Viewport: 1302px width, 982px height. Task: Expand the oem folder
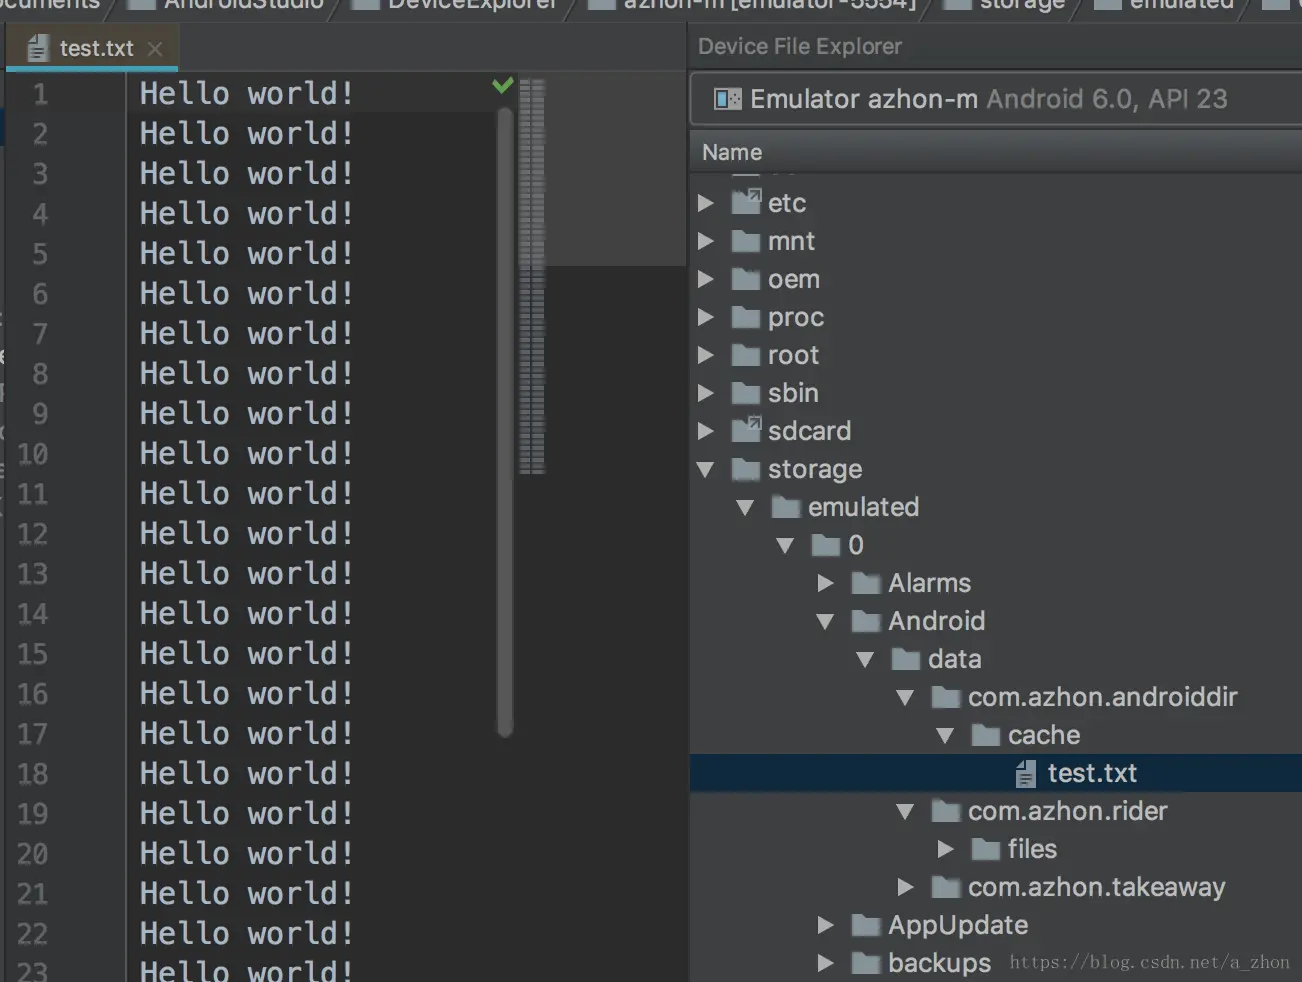[706, 279]
